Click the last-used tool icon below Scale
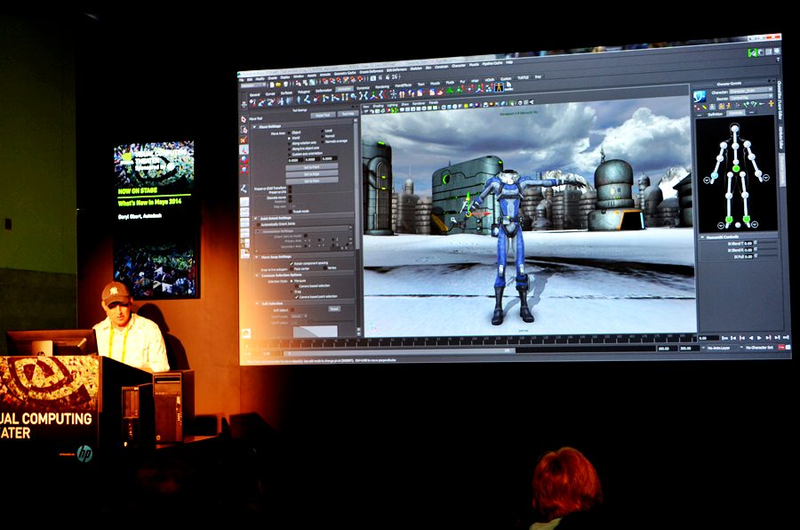800x530 pixels. (244, 189)
